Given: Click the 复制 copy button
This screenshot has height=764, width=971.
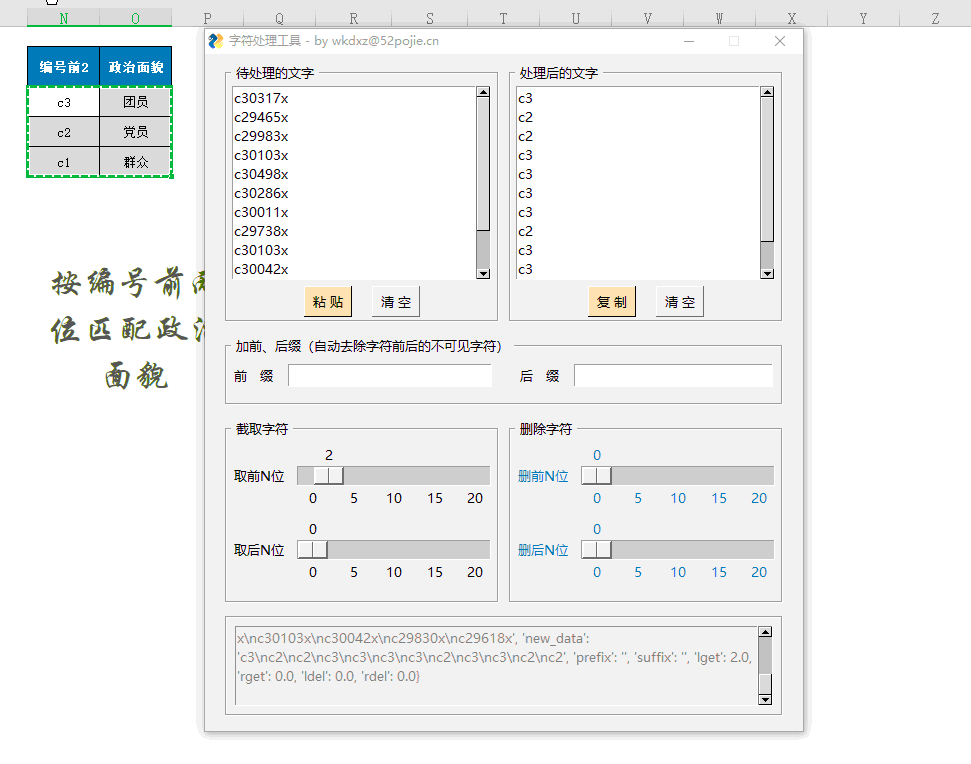Looking at the screenshot, I should click(611, 301).
